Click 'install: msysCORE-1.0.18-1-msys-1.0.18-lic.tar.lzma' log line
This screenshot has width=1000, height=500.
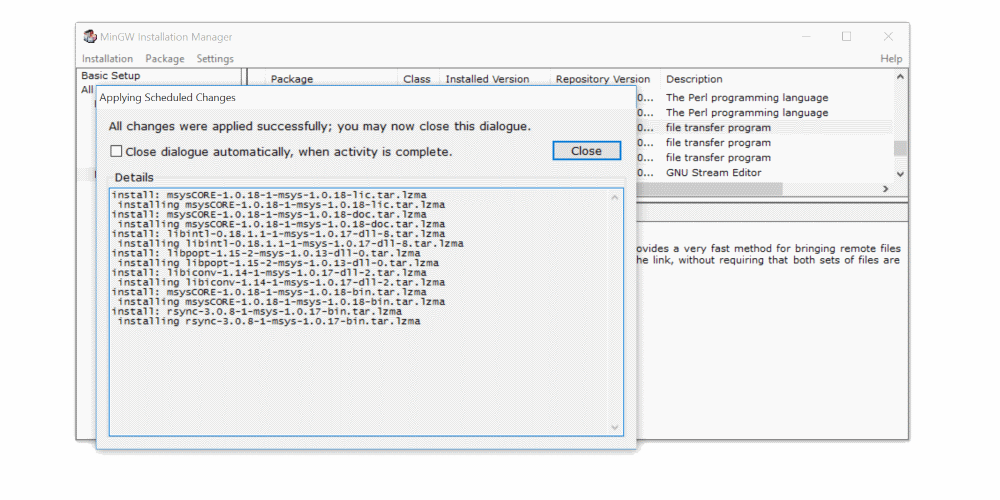pyautogui.click(x=268, y=195)
